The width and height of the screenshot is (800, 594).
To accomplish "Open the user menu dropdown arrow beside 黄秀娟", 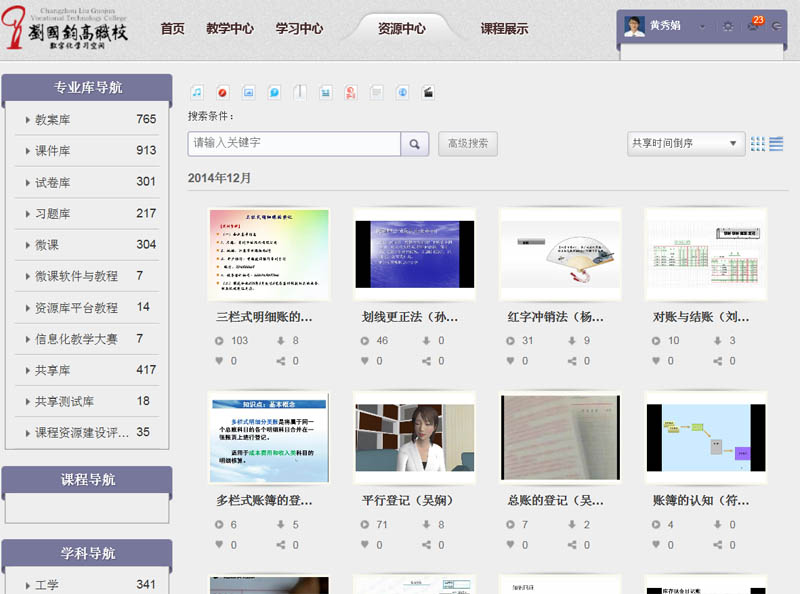I will pos(703,27).
